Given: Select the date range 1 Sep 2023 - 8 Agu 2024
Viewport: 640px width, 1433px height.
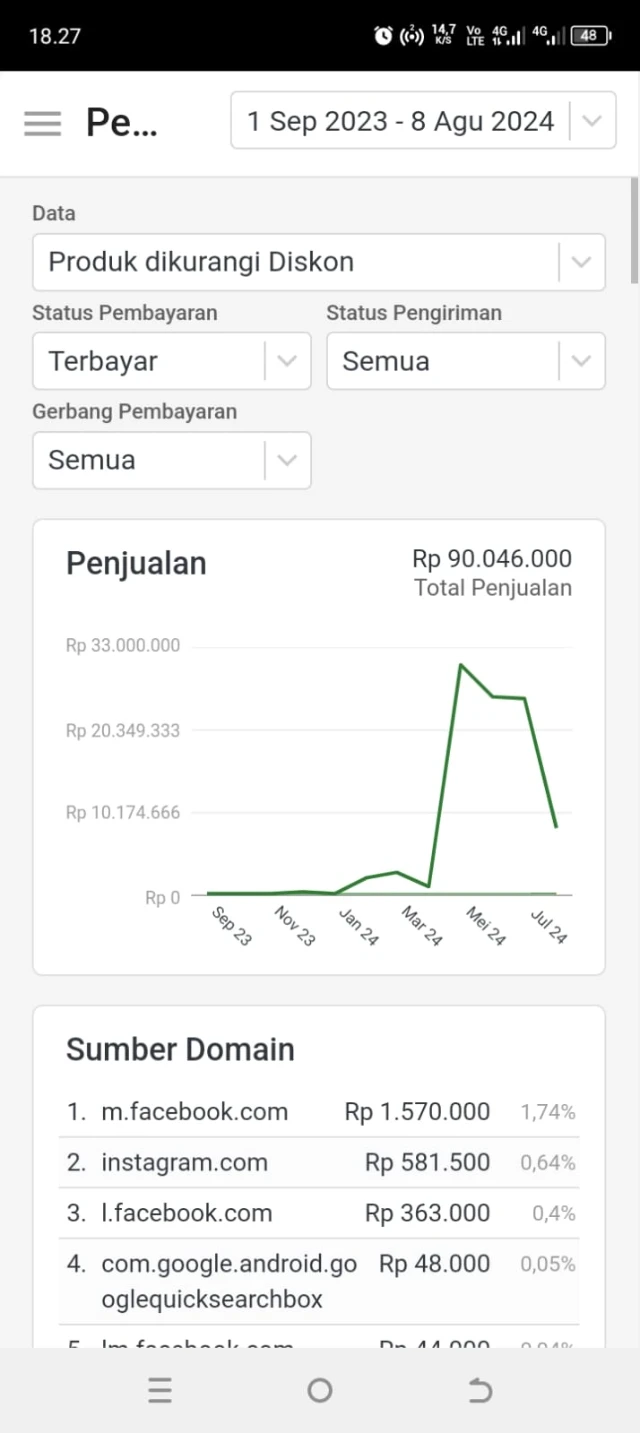Looking at the screenshot, I should [400, 121].
